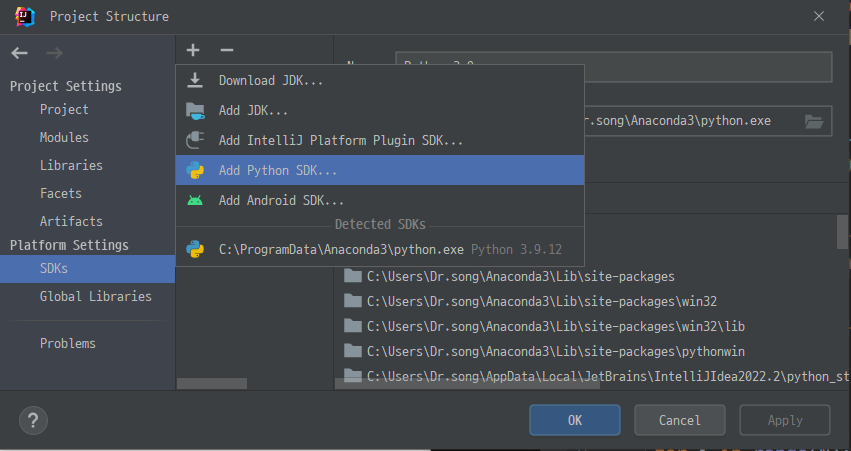Click the IntelliJ IDEA logo in title bar

pos(25,17)
